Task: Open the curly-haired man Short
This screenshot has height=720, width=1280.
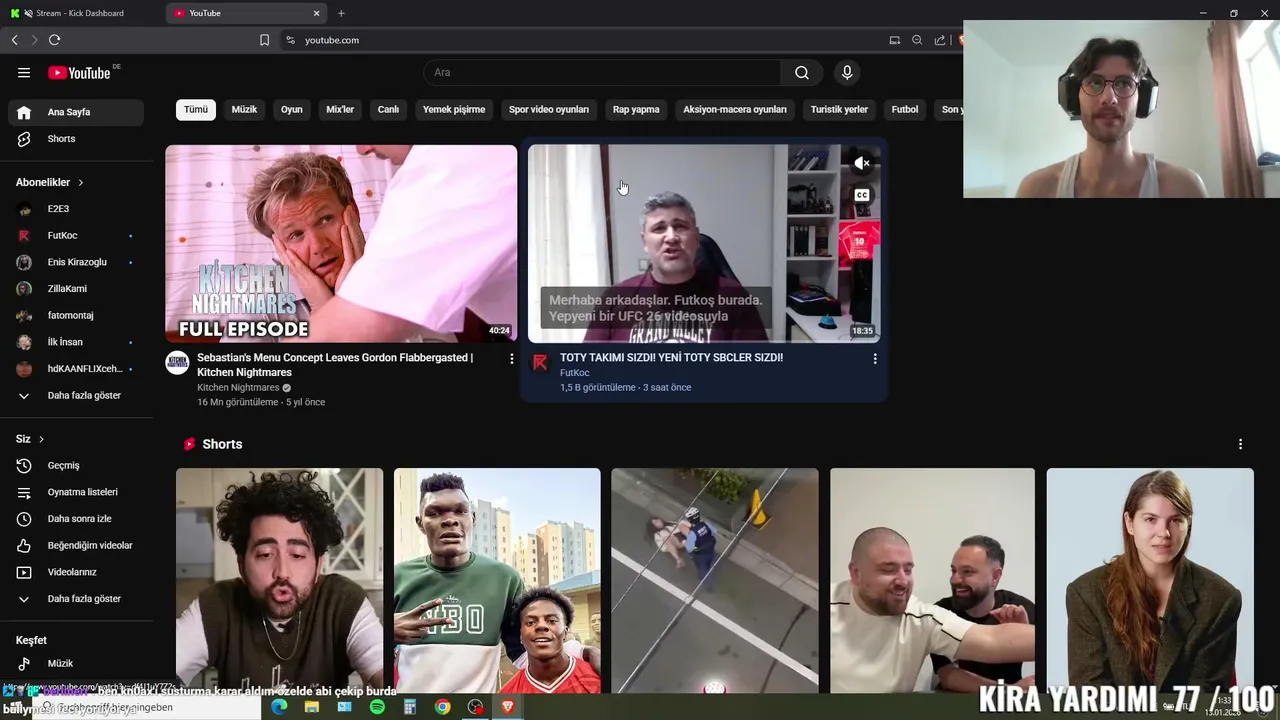Action: pos(279,580)
